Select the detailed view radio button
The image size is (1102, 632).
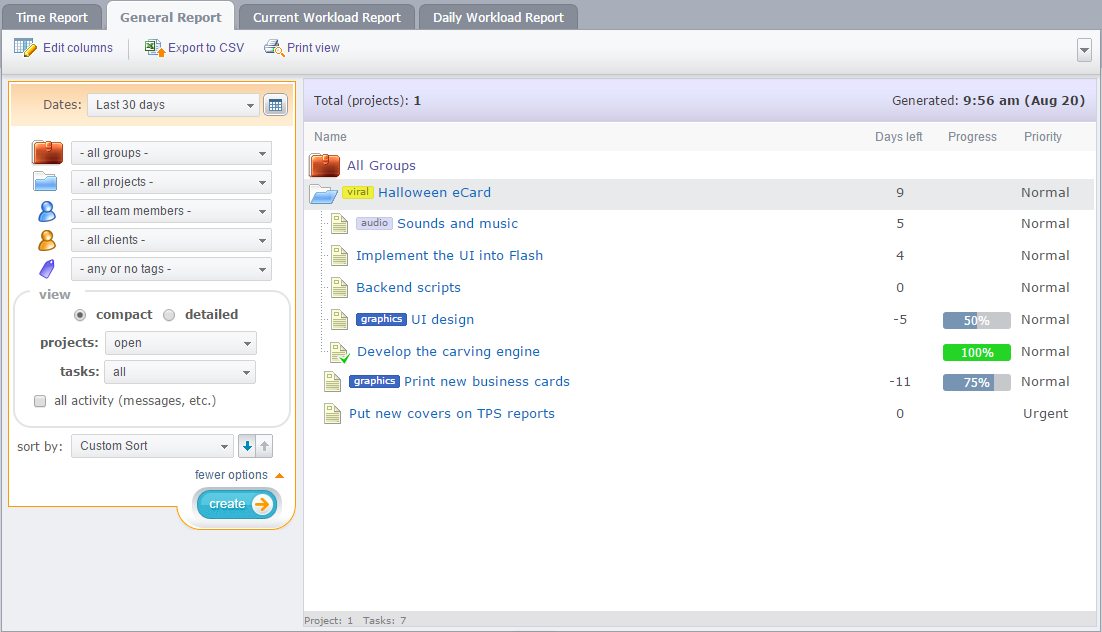coord(169,315)
